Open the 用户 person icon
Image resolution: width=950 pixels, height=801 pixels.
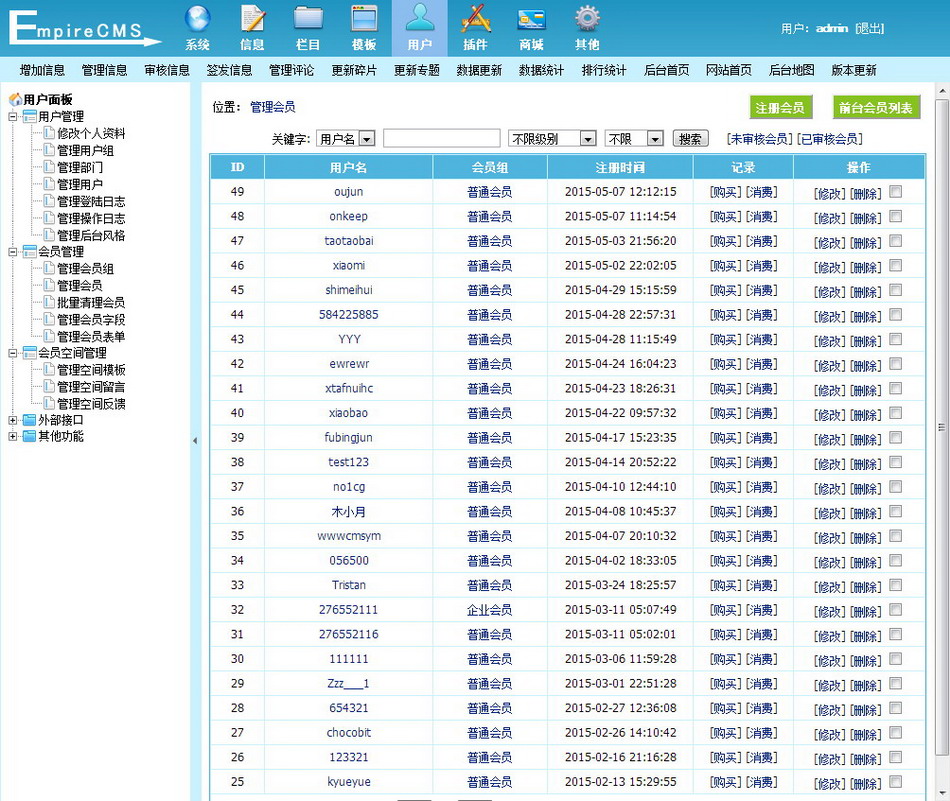(x=420, y=18)
